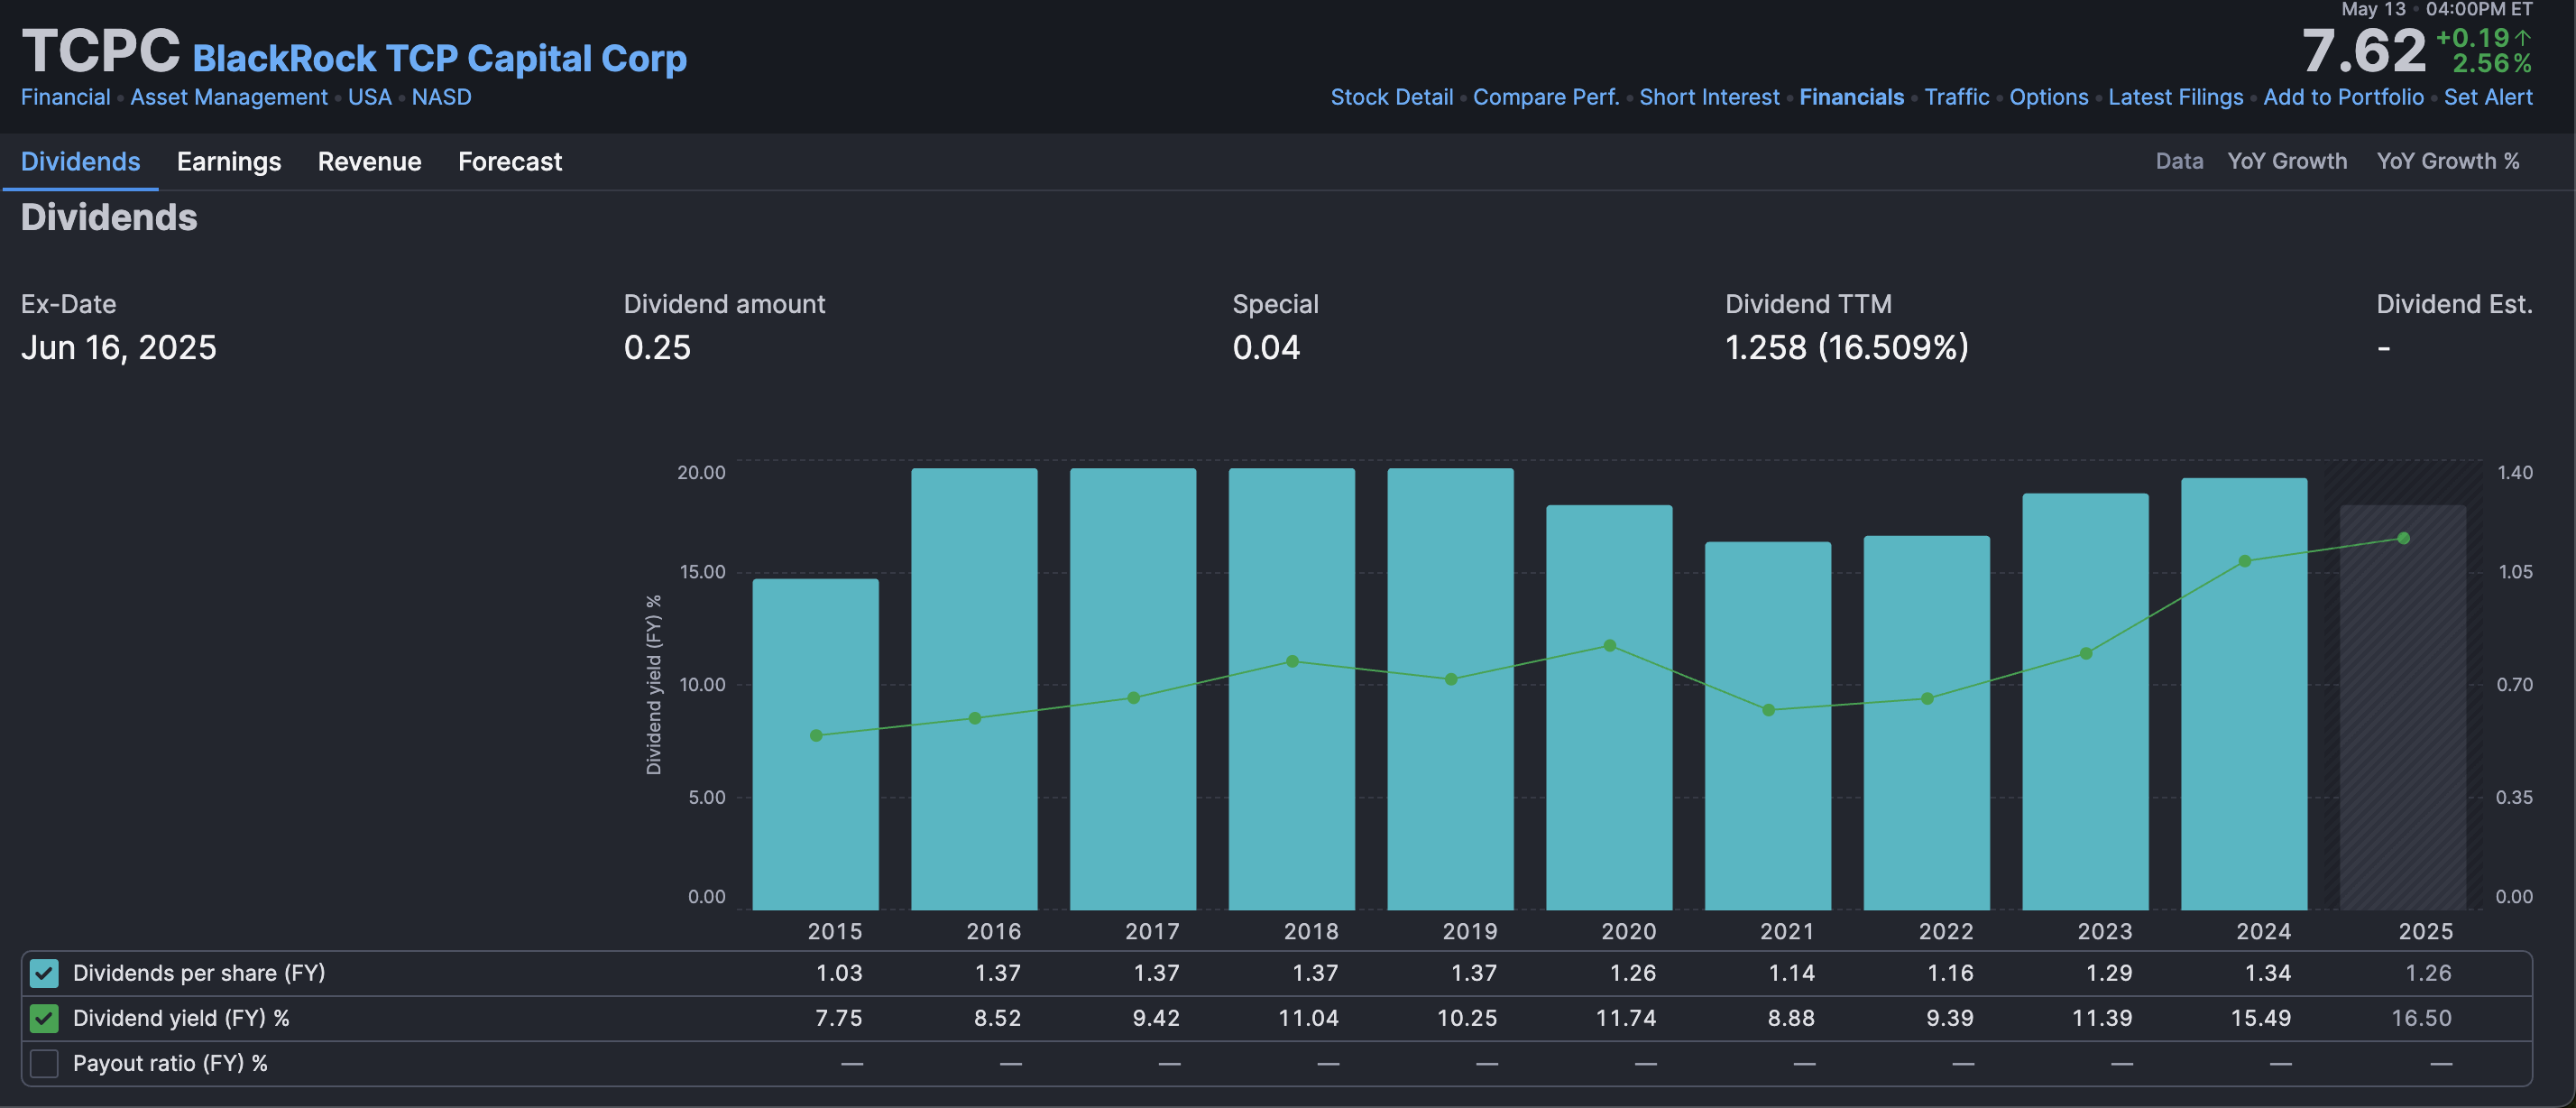
Task: Click the 2024 yield line point
Action: (x=2245, y=561)
